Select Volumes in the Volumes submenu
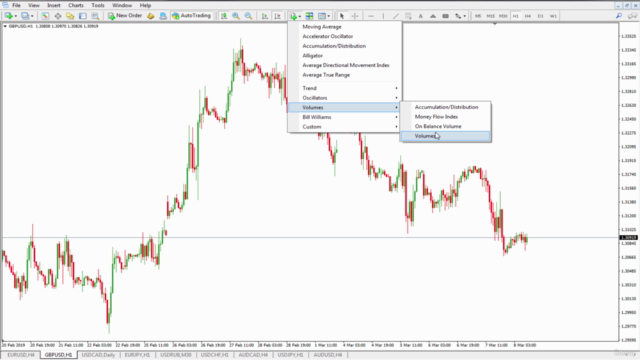640x360 pixels. pyautogui.click(x=446, y=136)
